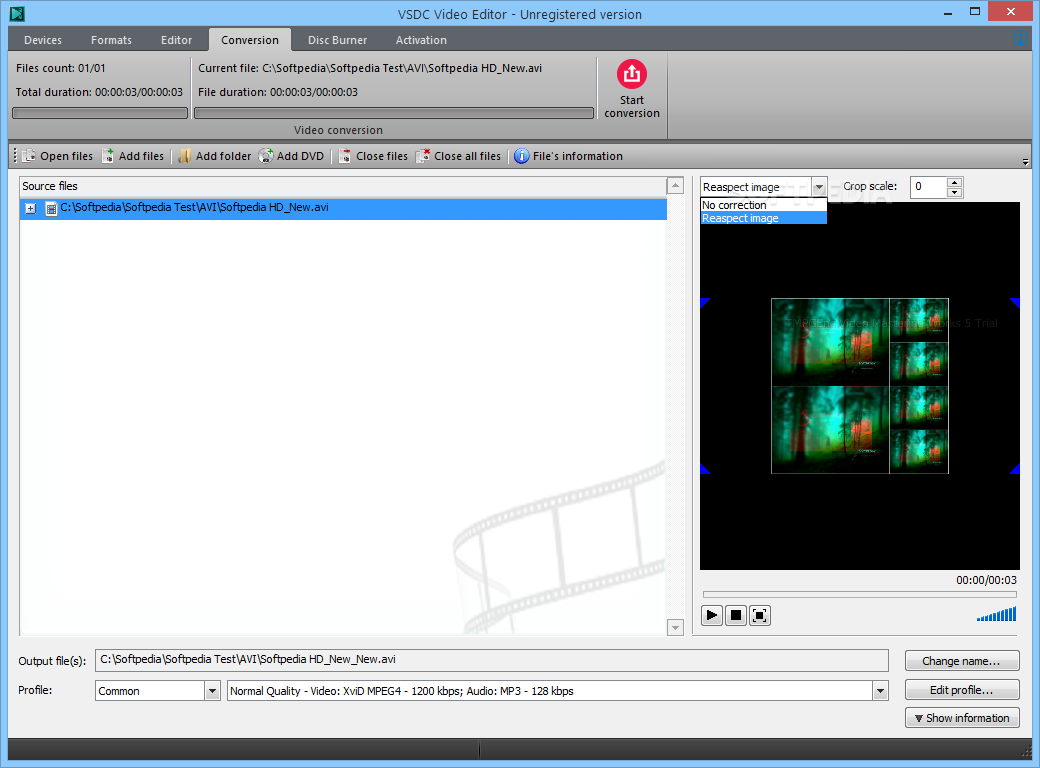Click the VSDC application logo icon
Viewport: 1040px width, 768px height.
click(x=17, y=13)
